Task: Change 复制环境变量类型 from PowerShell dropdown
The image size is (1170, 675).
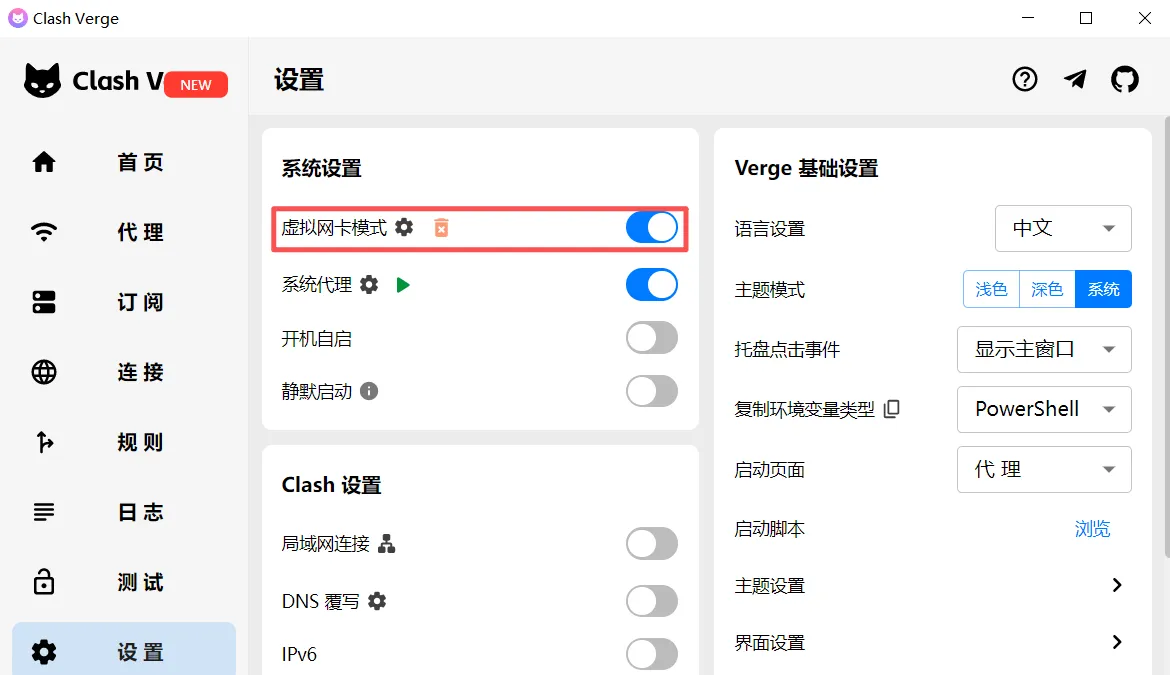Action: click(x=1044, y=409)
